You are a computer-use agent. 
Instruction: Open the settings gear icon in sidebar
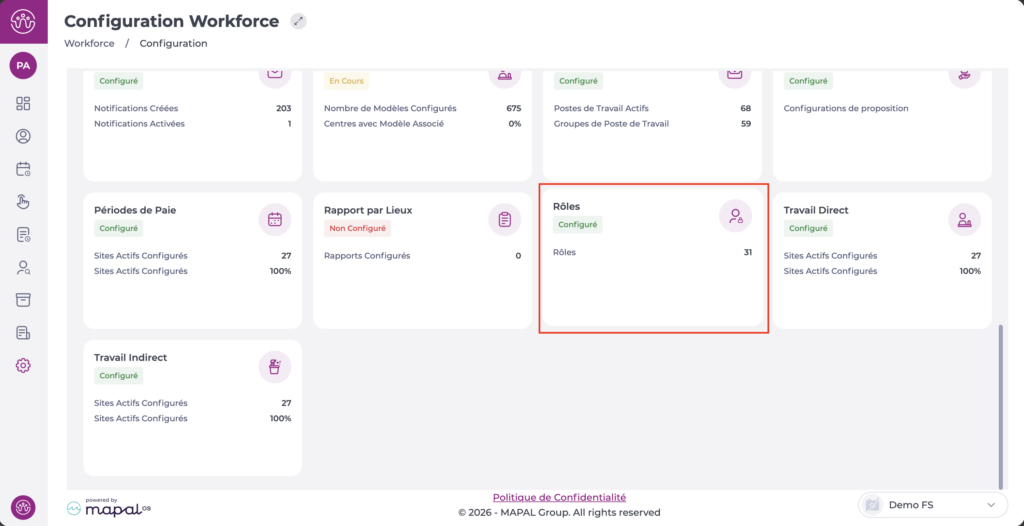(x=23, y=366)
